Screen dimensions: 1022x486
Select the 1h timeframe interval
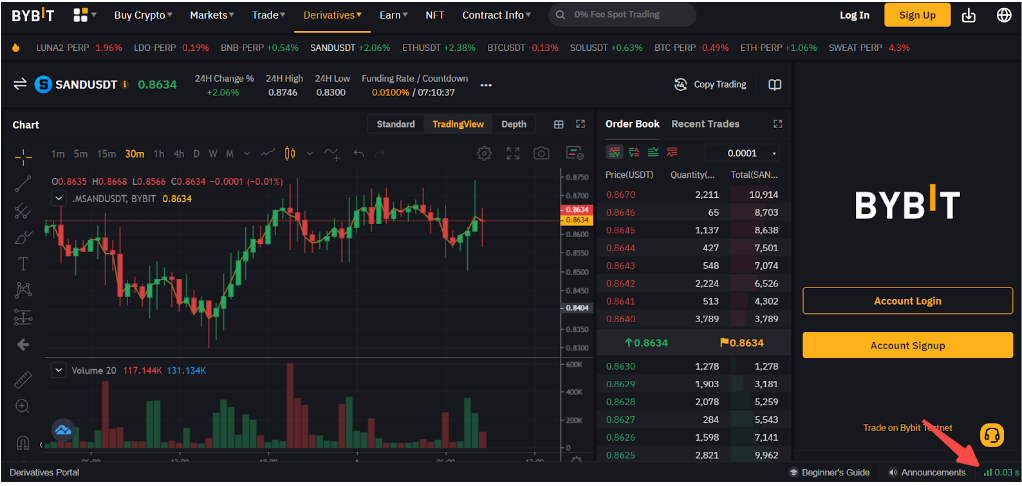(158, 153)
